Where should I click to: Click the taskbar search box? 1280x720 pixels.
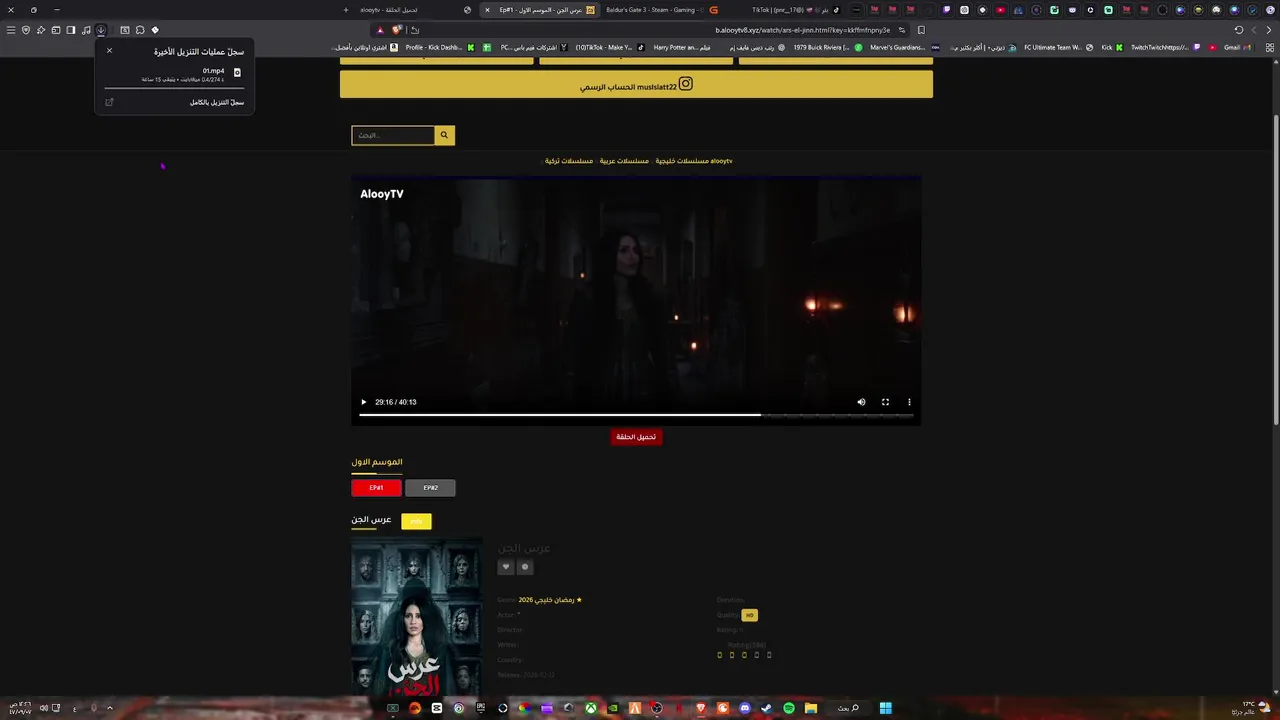(848, 708)
